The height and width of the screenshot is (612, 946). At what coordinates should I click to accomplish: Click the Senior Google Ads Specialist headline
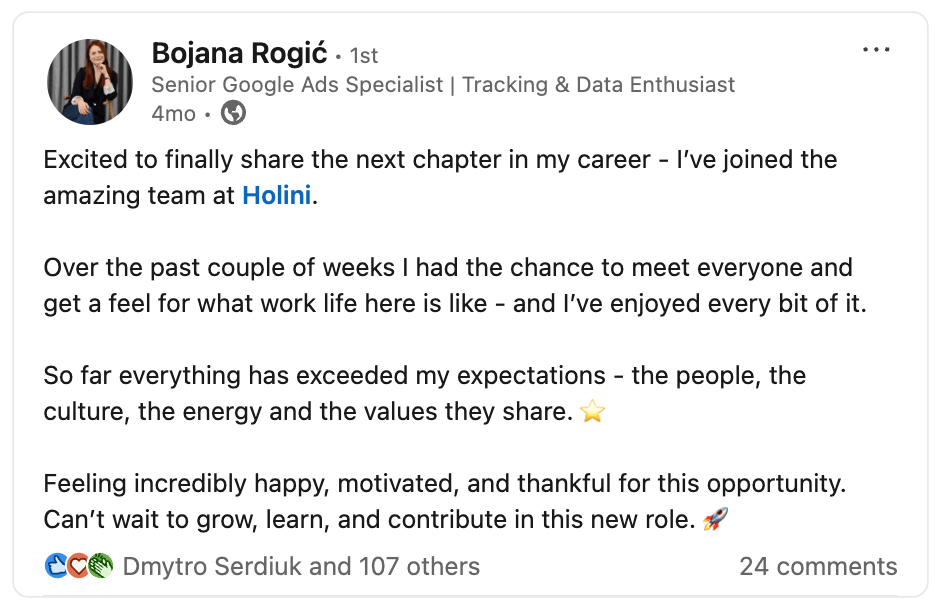443,85
